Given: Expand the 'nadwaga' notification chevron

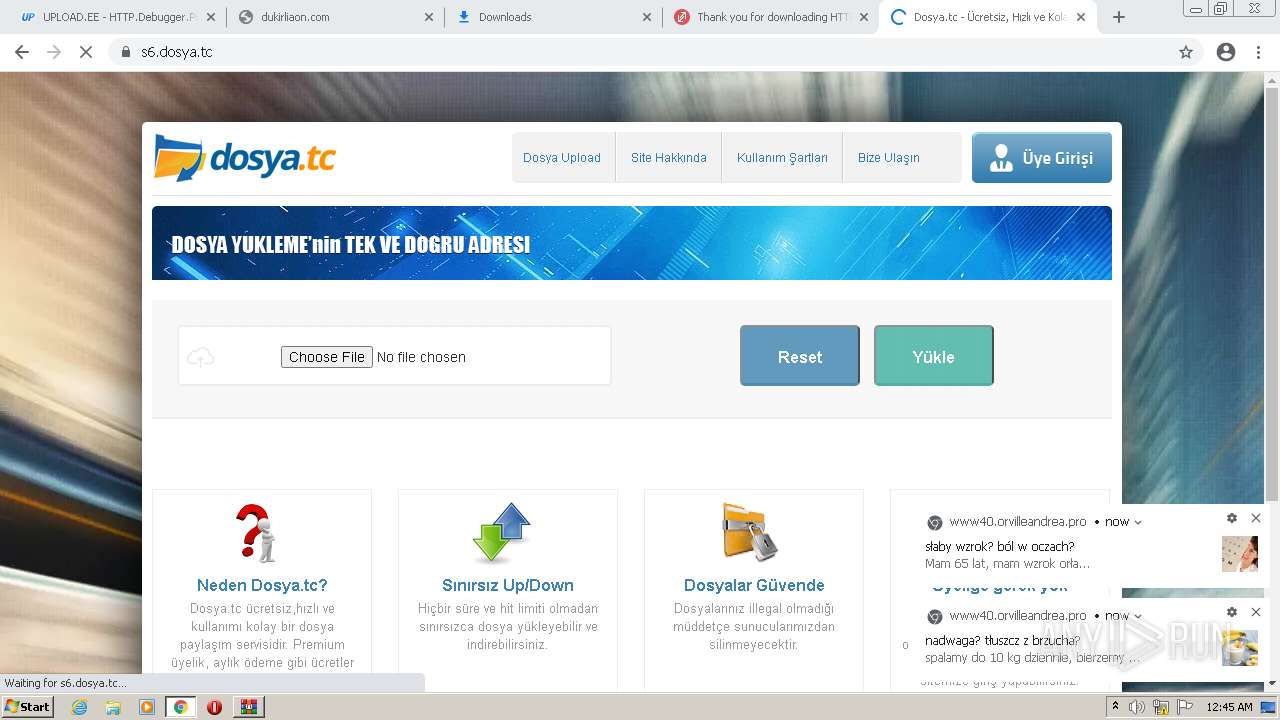Looking at the screenshot, I should (1138, 616).
